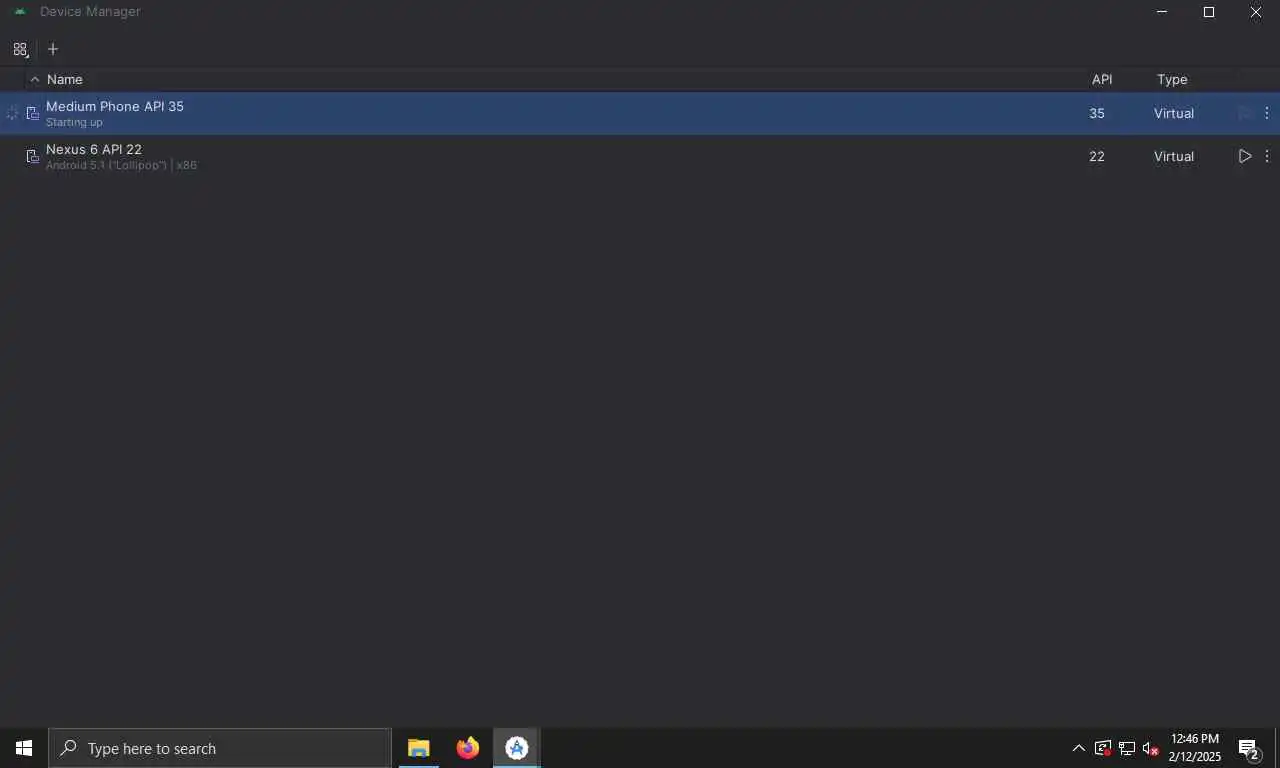The width and height of the screenshot is (1280, 768).
Task: Open File Explorer from taskbar
Action: tap(418, 748)
